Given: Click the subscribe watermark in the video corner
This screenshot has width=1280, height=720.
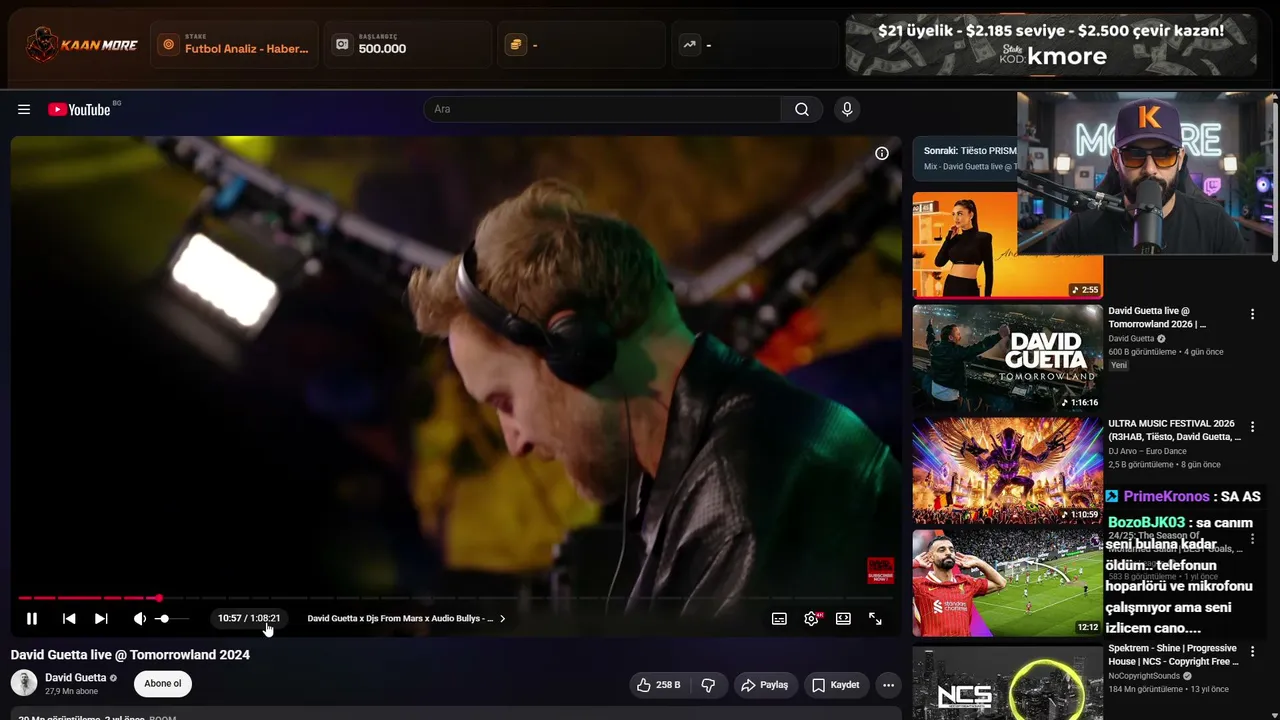Looking at the screenshot, I should click(x=880, y=571).
